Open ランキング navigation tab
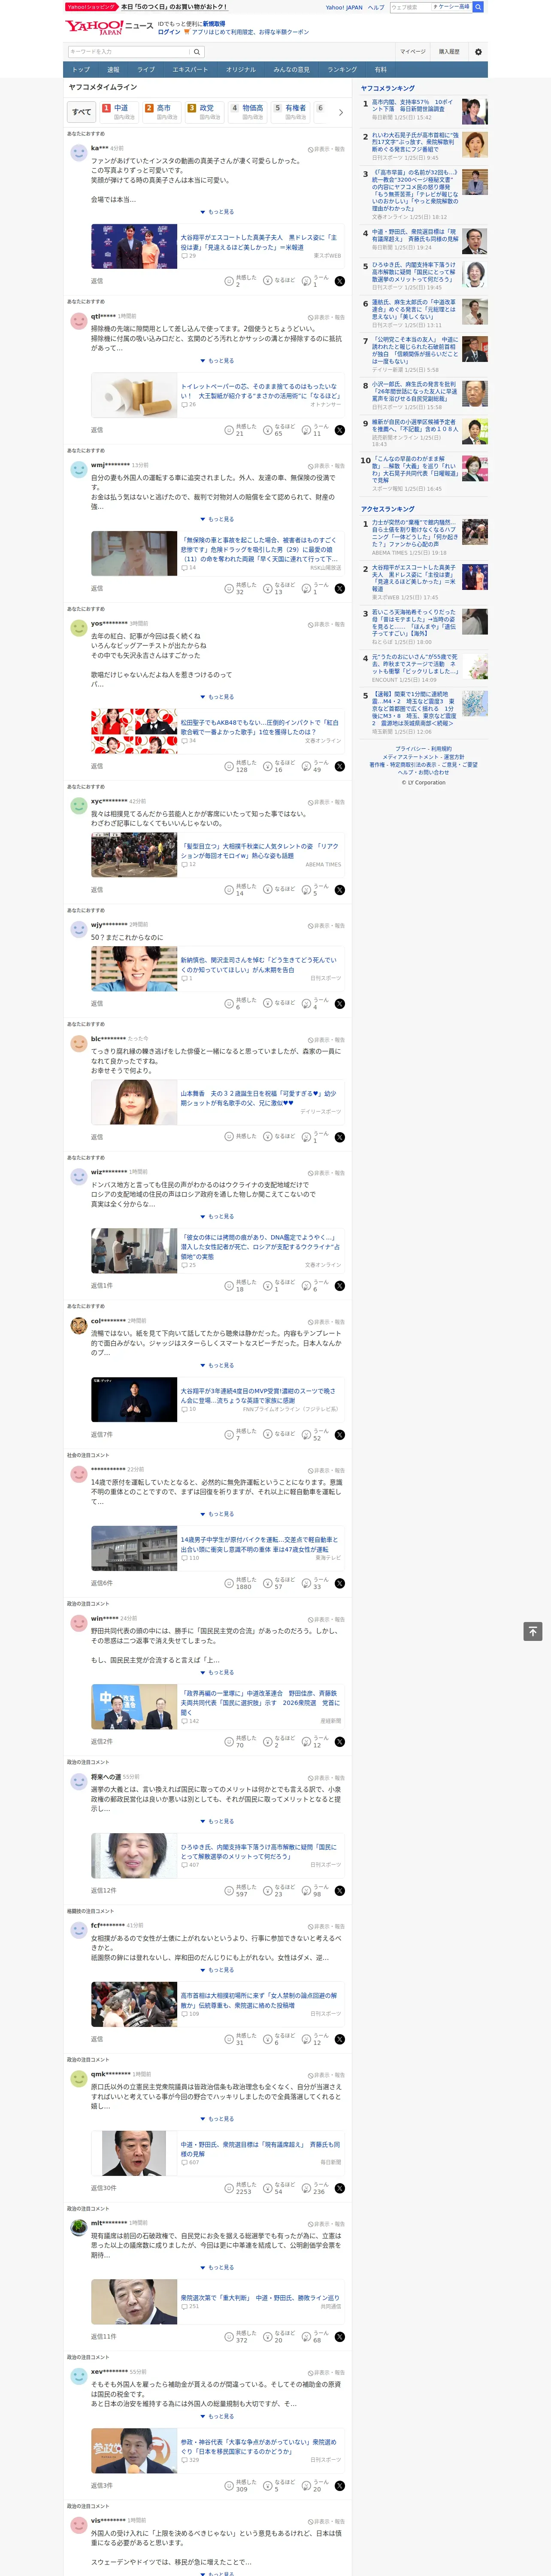Image resolution: width=551 pixels, height=2576 pixels. pyautogui.click(x=342, y=70)
